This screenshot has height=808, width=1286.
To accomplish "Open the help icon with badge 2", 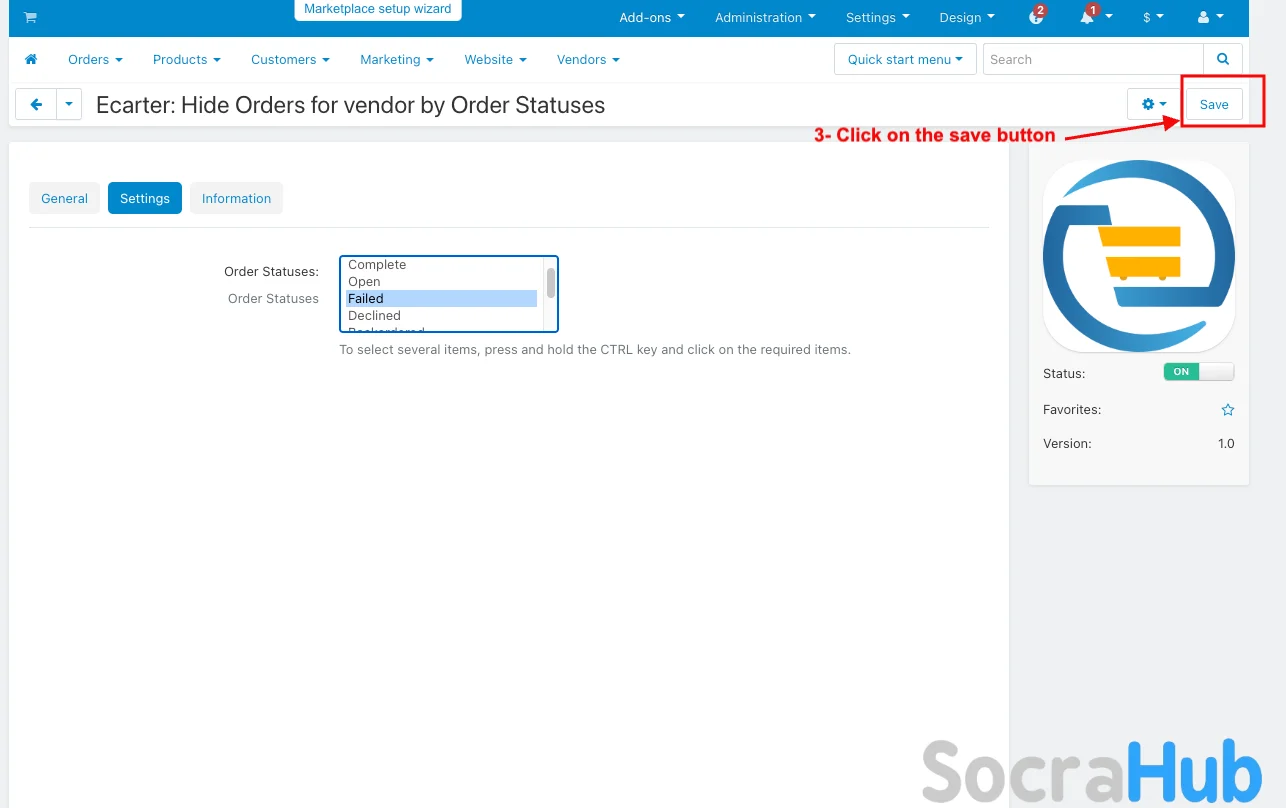I will click(x=1037, y=16).
